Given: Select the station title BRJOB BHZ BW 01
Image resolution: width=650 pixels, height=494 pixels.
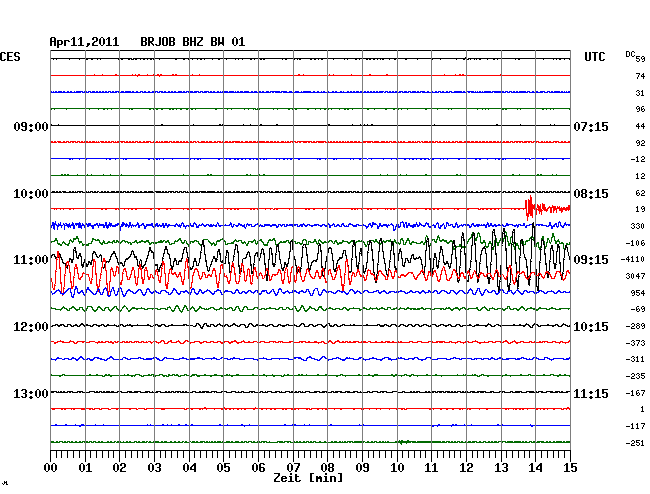Looking at the screenshot, I should (x=192, y=42).
